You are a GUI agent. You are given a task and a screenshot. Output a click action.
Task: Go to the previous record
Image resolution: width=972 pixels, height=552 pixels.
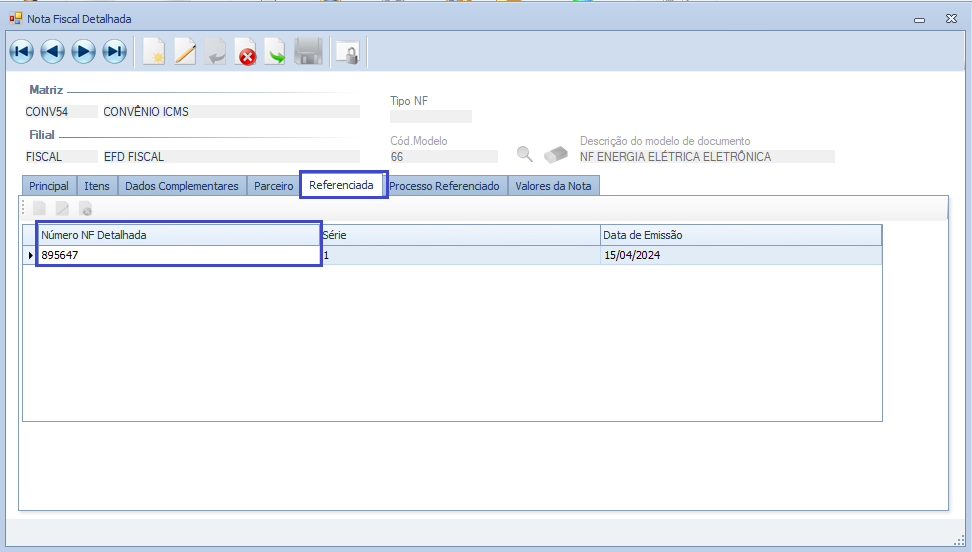[x=53, y=51]
